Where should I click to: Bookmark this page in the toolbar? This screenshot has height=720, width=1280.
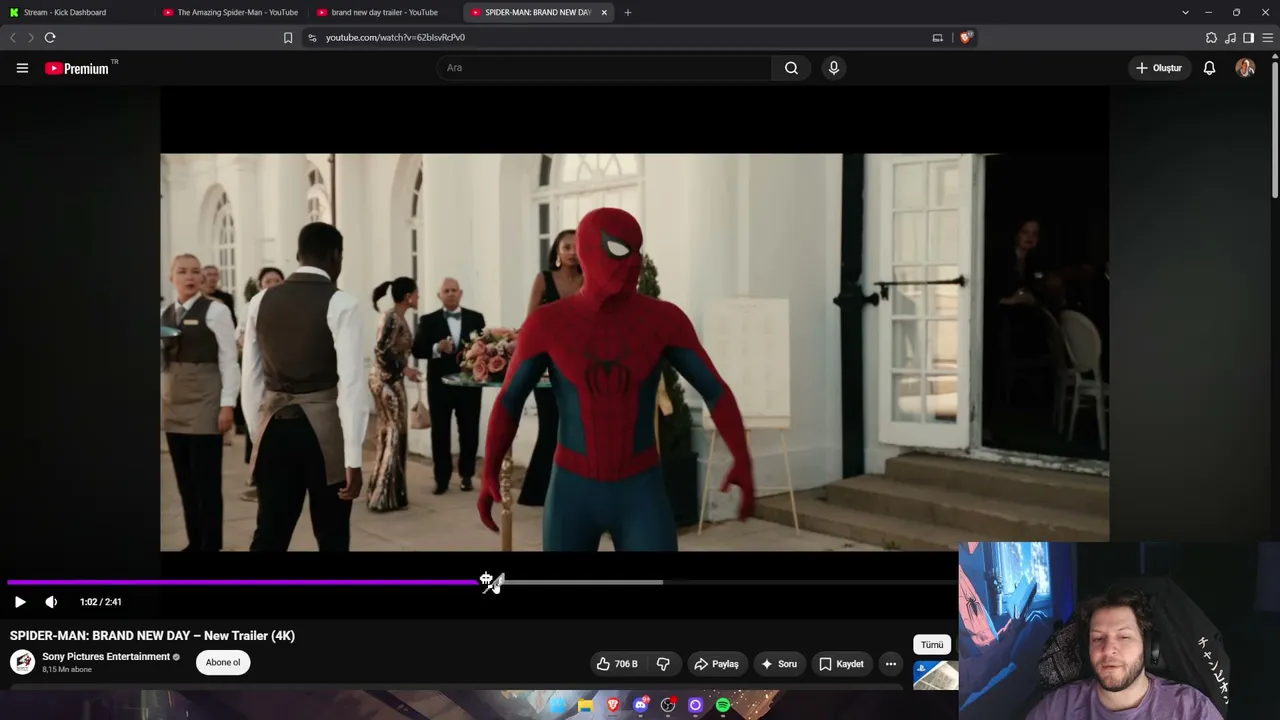(288, 38)
